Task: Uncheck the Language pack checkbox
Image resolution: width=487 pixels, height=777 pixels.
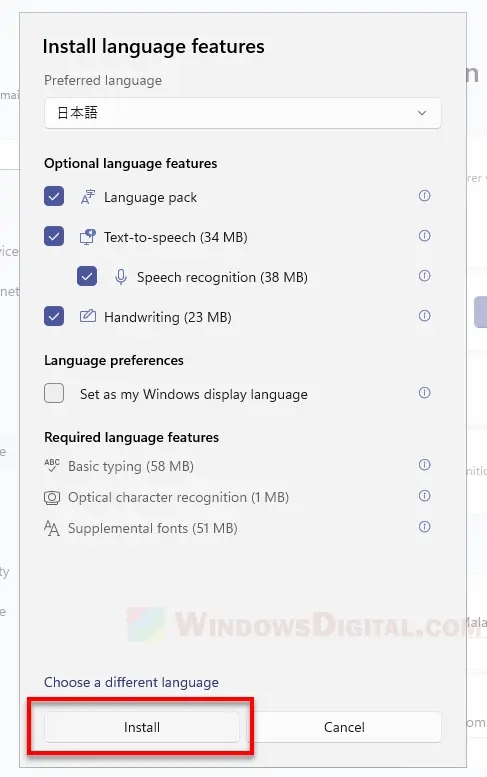Action: click(54, 196)
